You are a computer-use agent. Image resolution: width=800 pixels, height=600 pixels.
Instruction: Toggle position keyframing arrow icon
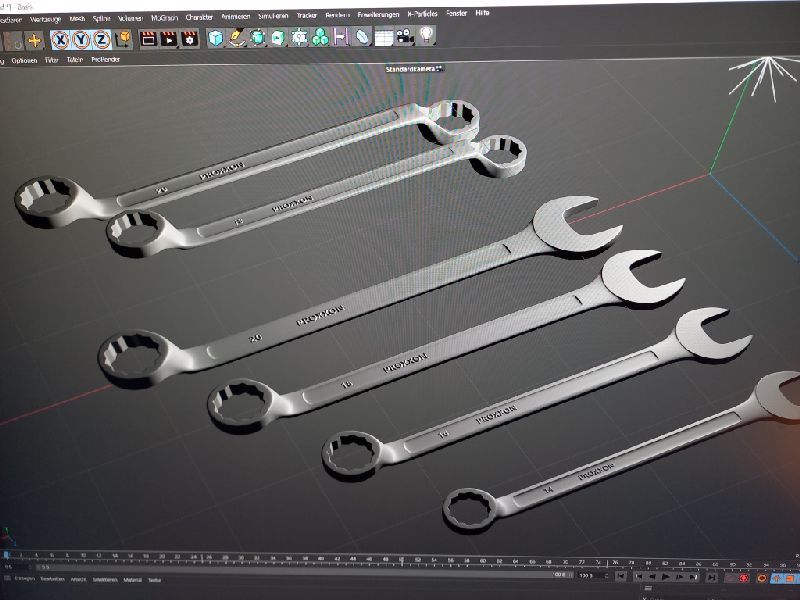pos(778,579)
